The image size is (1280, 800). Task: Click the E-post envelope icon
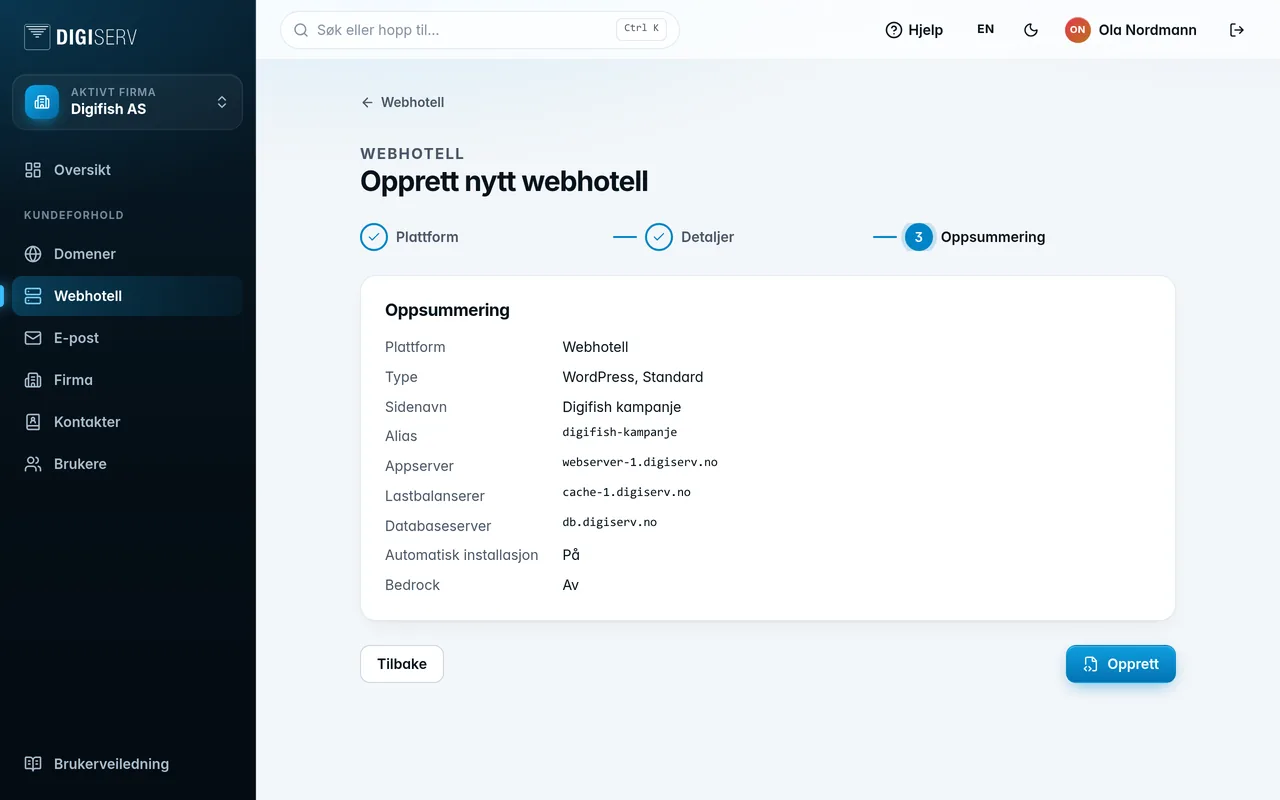(33, 338)
